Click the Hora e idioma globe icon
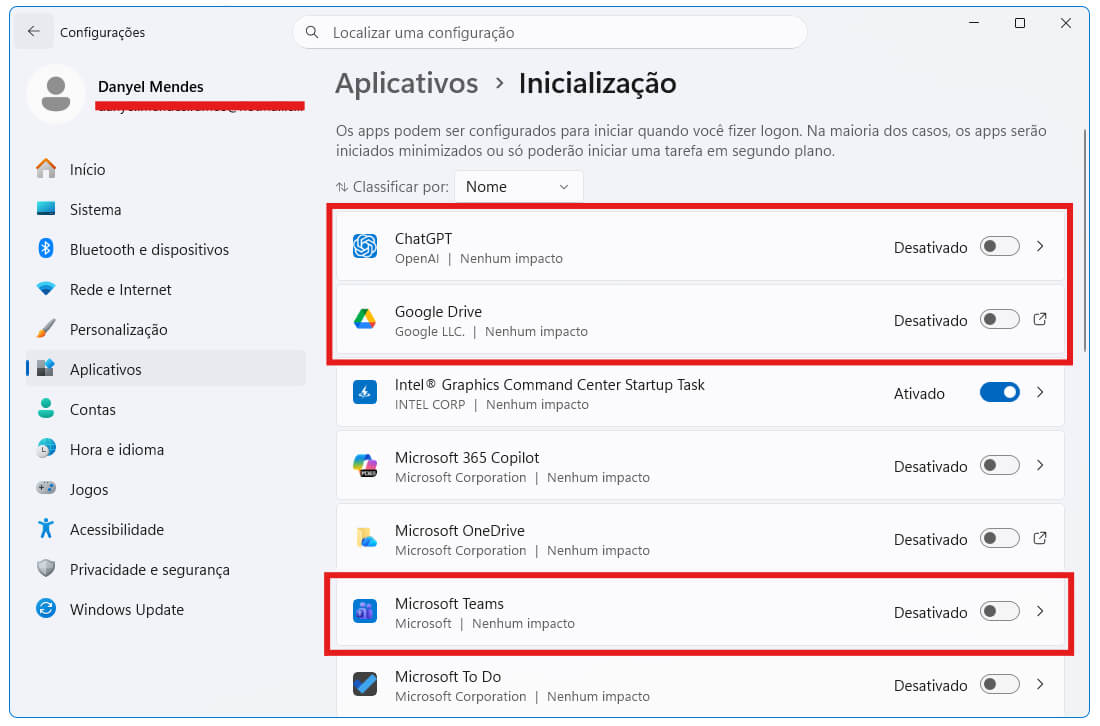Viewport: 1100px width, 726px height. pyautogui.click(x=46, y=448)
